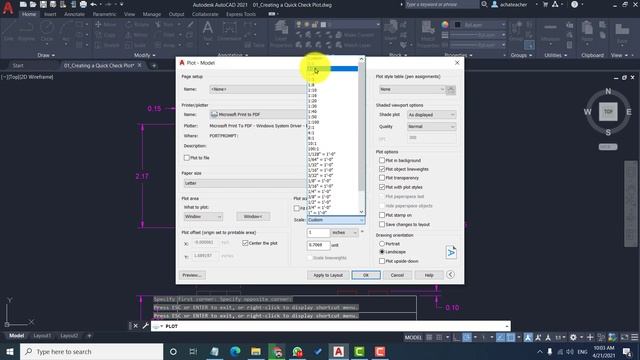Screen dimensions: 640x360
Task: Open the Manage ribbon tab
Action: pyautogui.click(x=152, y=14)
